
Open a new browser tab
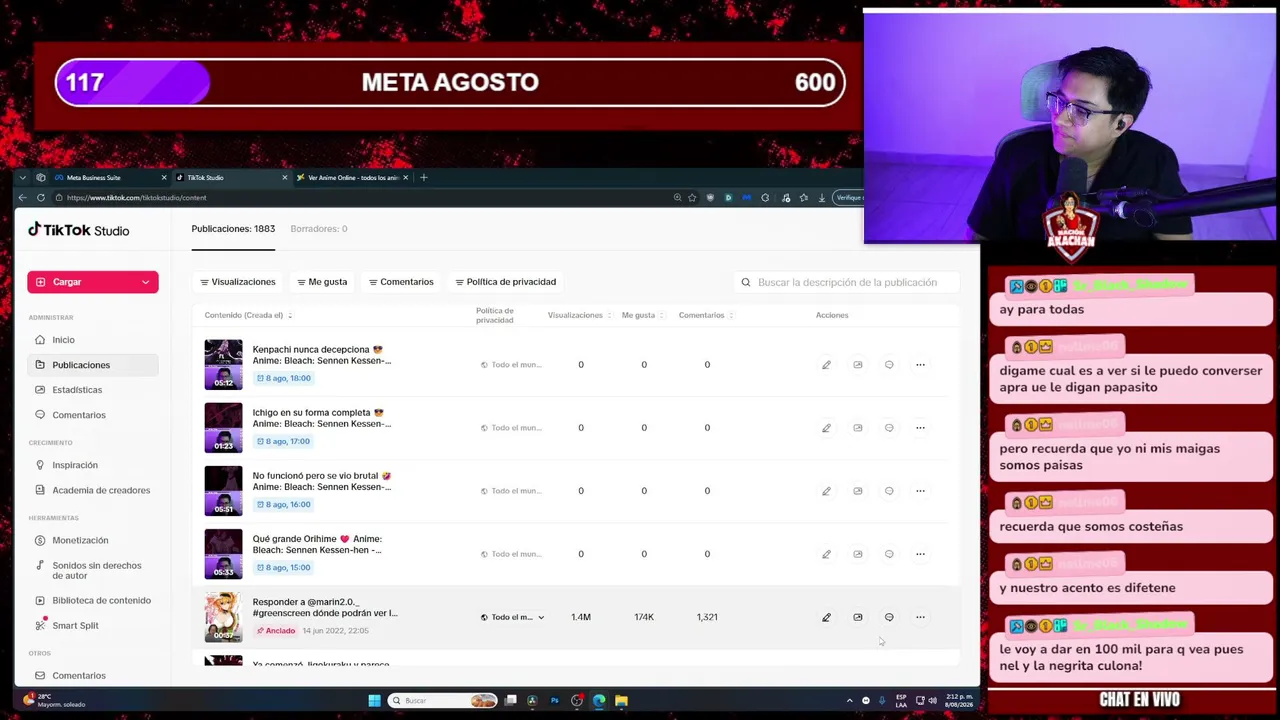[423, 178]
